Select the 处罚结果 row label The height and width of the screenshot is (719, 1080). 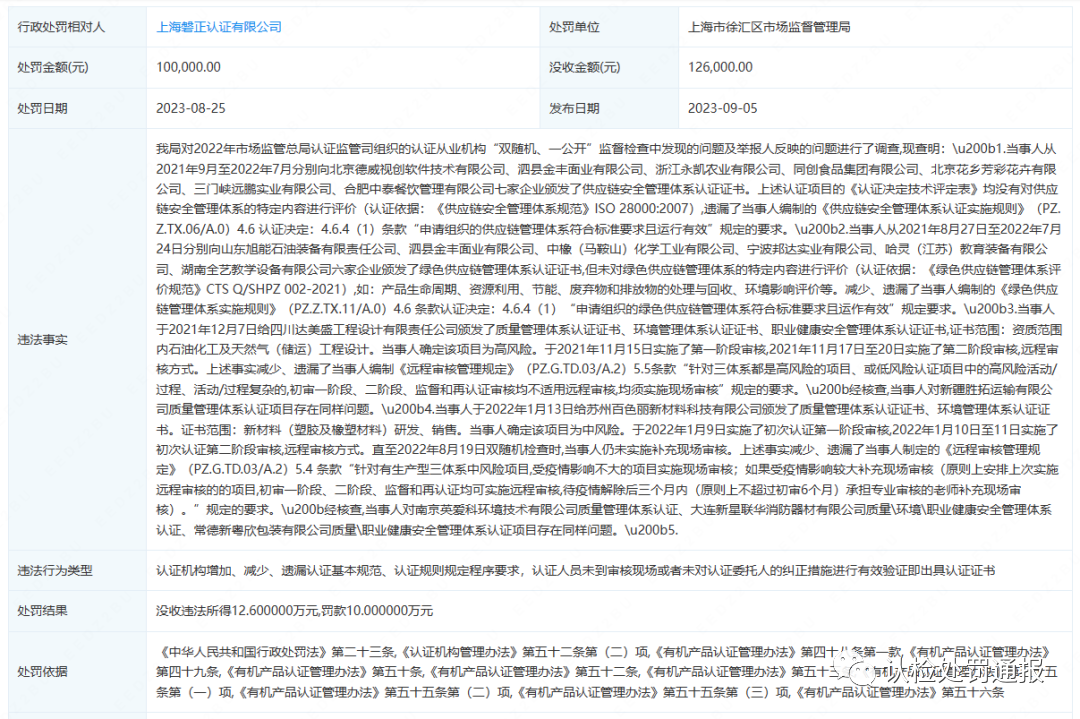tap(43, 610)
